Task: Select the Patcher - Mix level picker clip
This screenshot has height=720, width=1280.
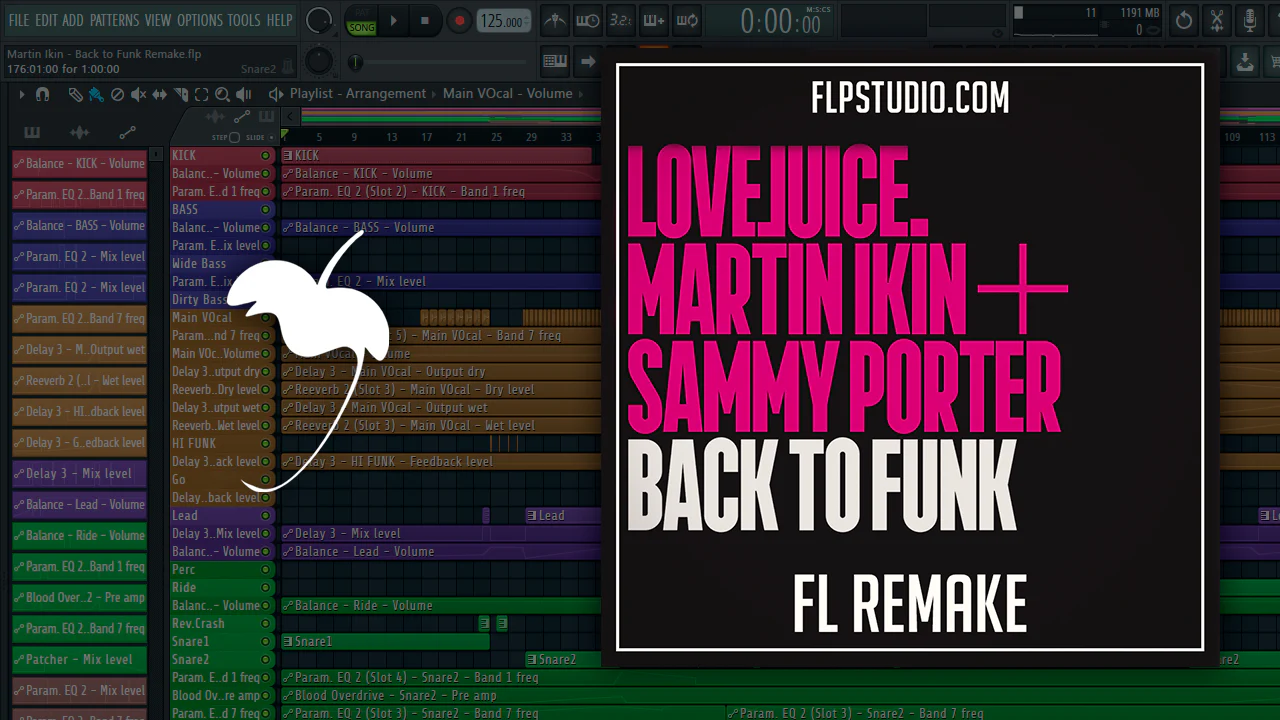Action: point(80,660)
